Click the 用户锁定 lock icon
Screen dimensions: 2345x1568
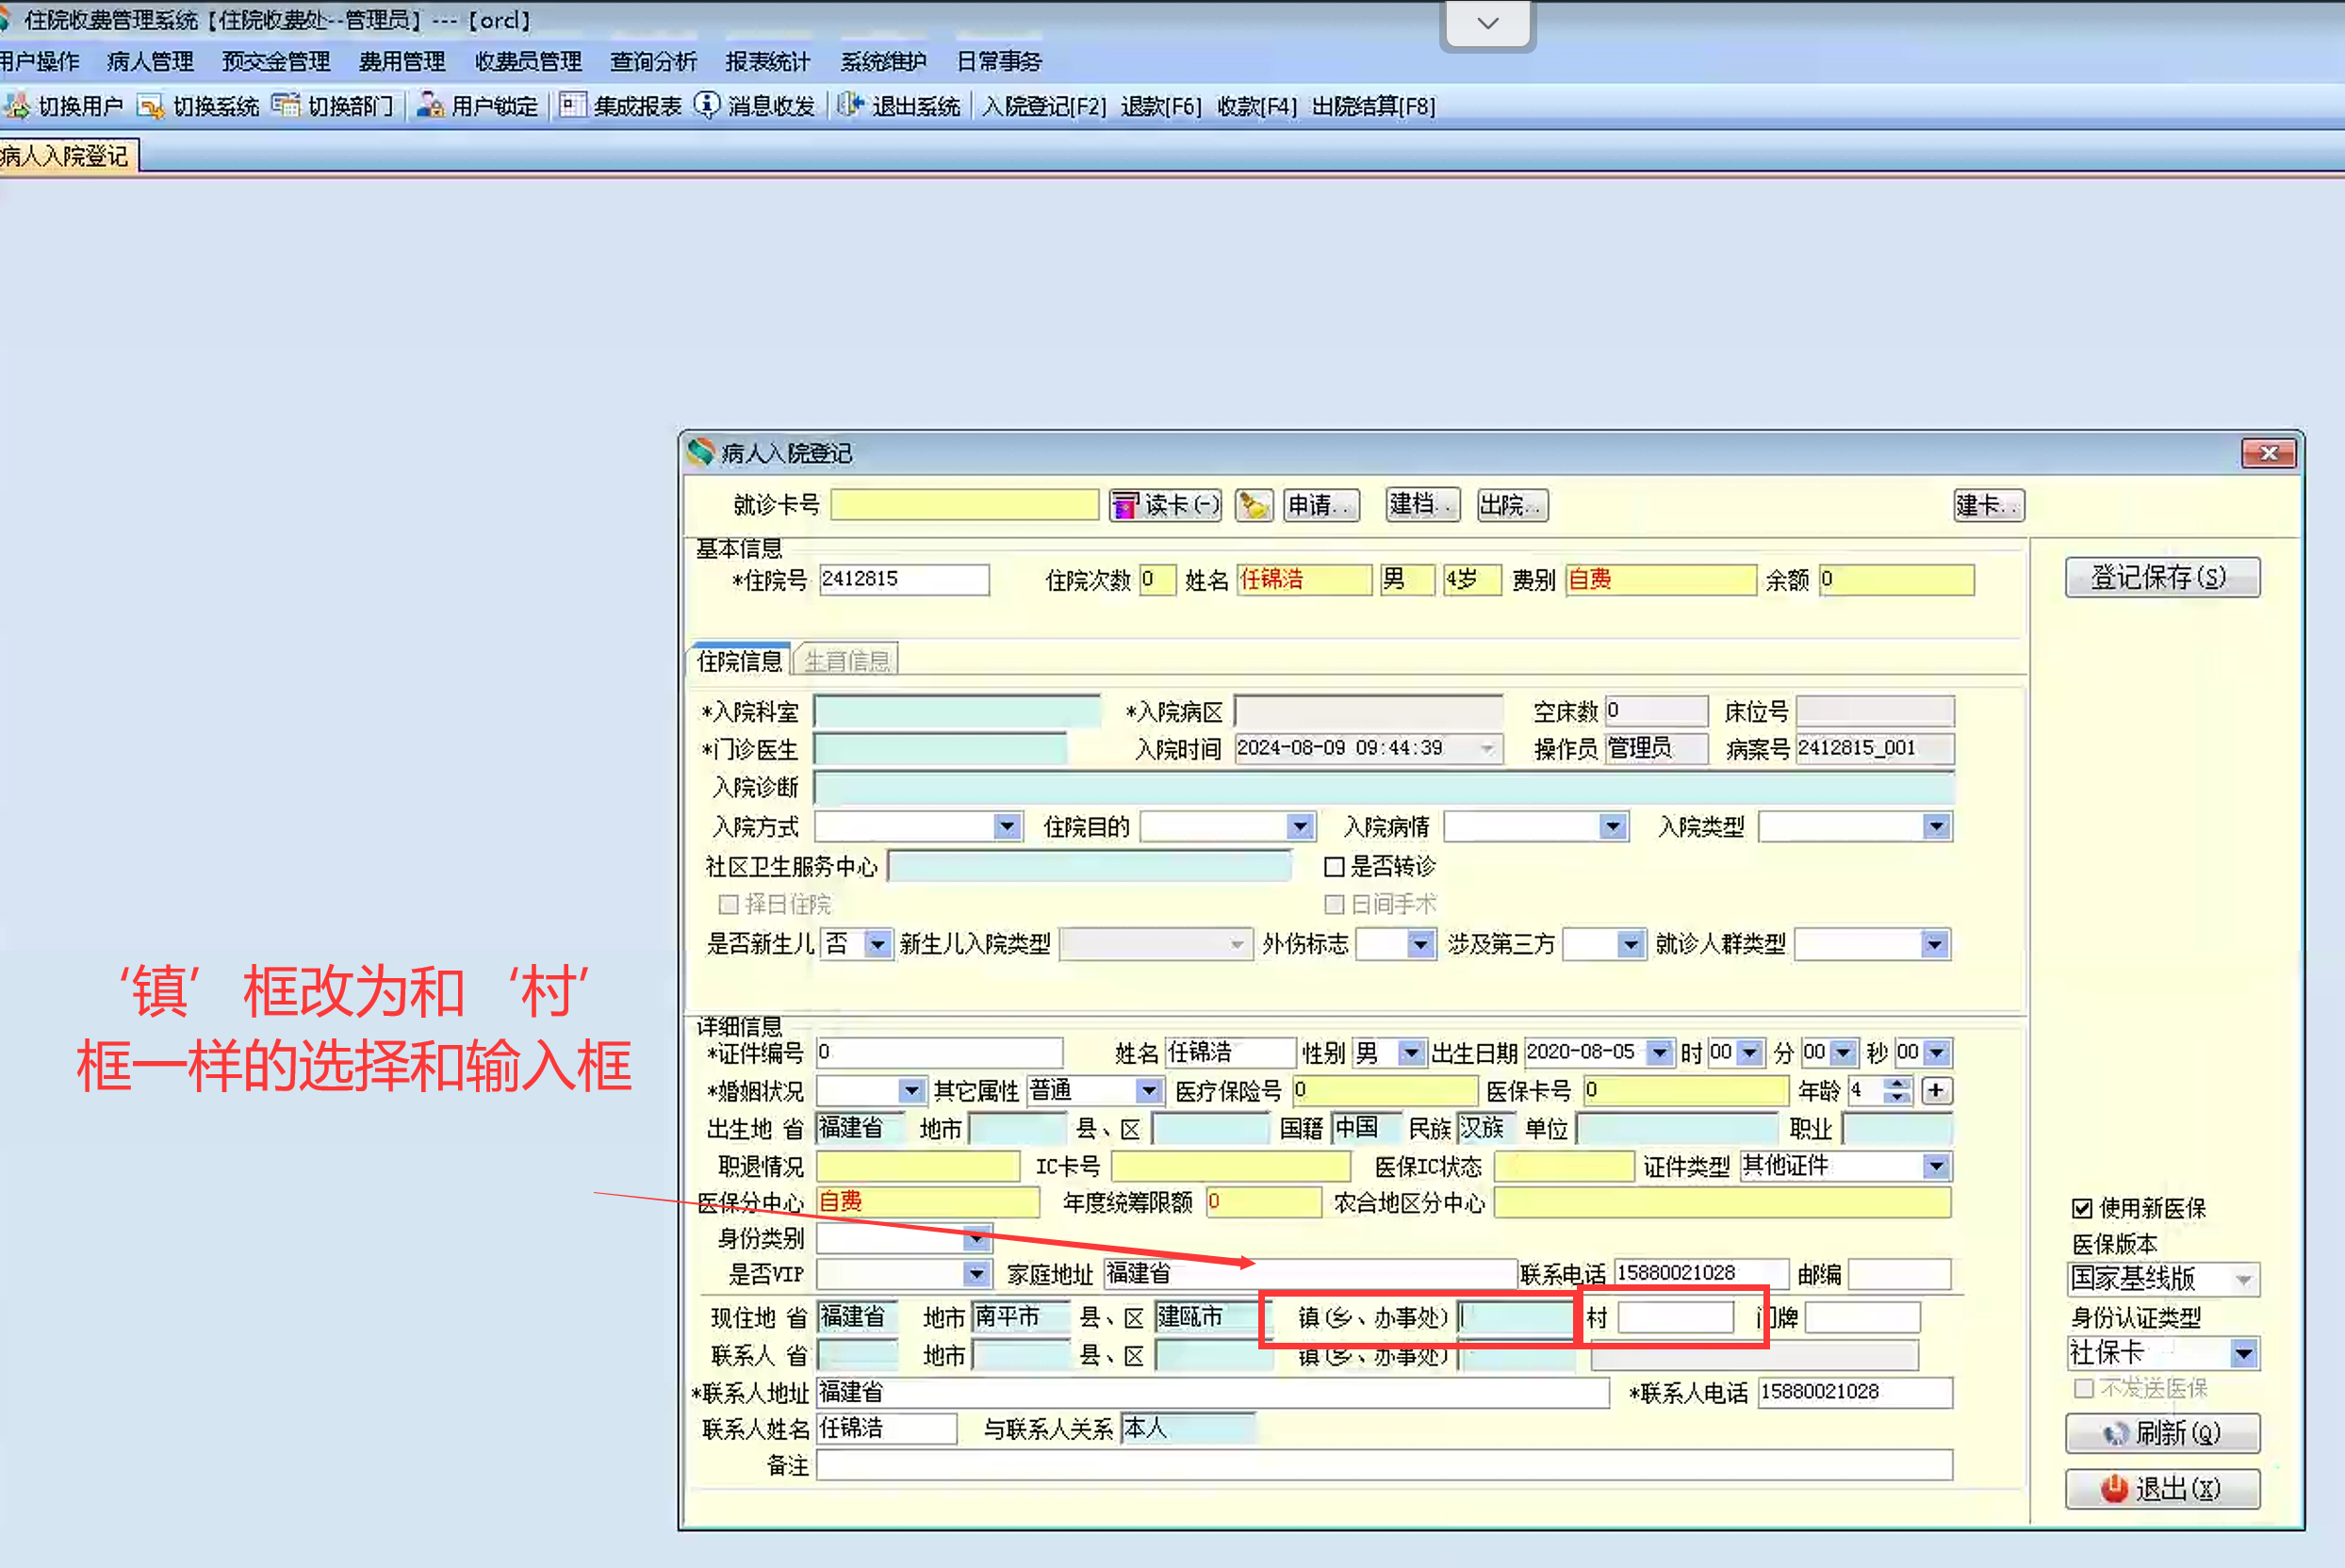coord(430,105)
